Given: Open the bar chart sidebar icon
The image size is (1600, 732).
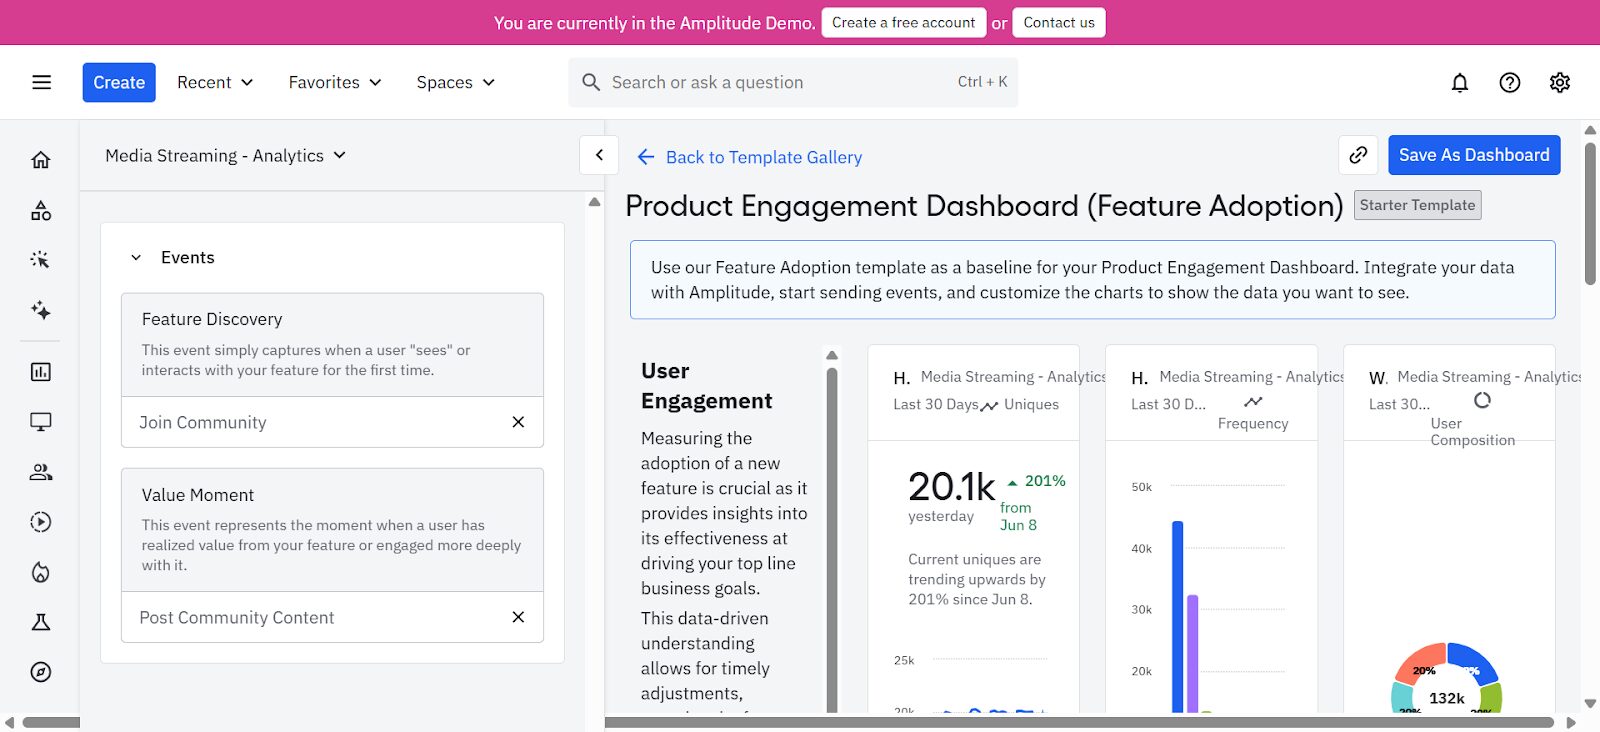Looking at the screenshot, I should tap(41, 372).
